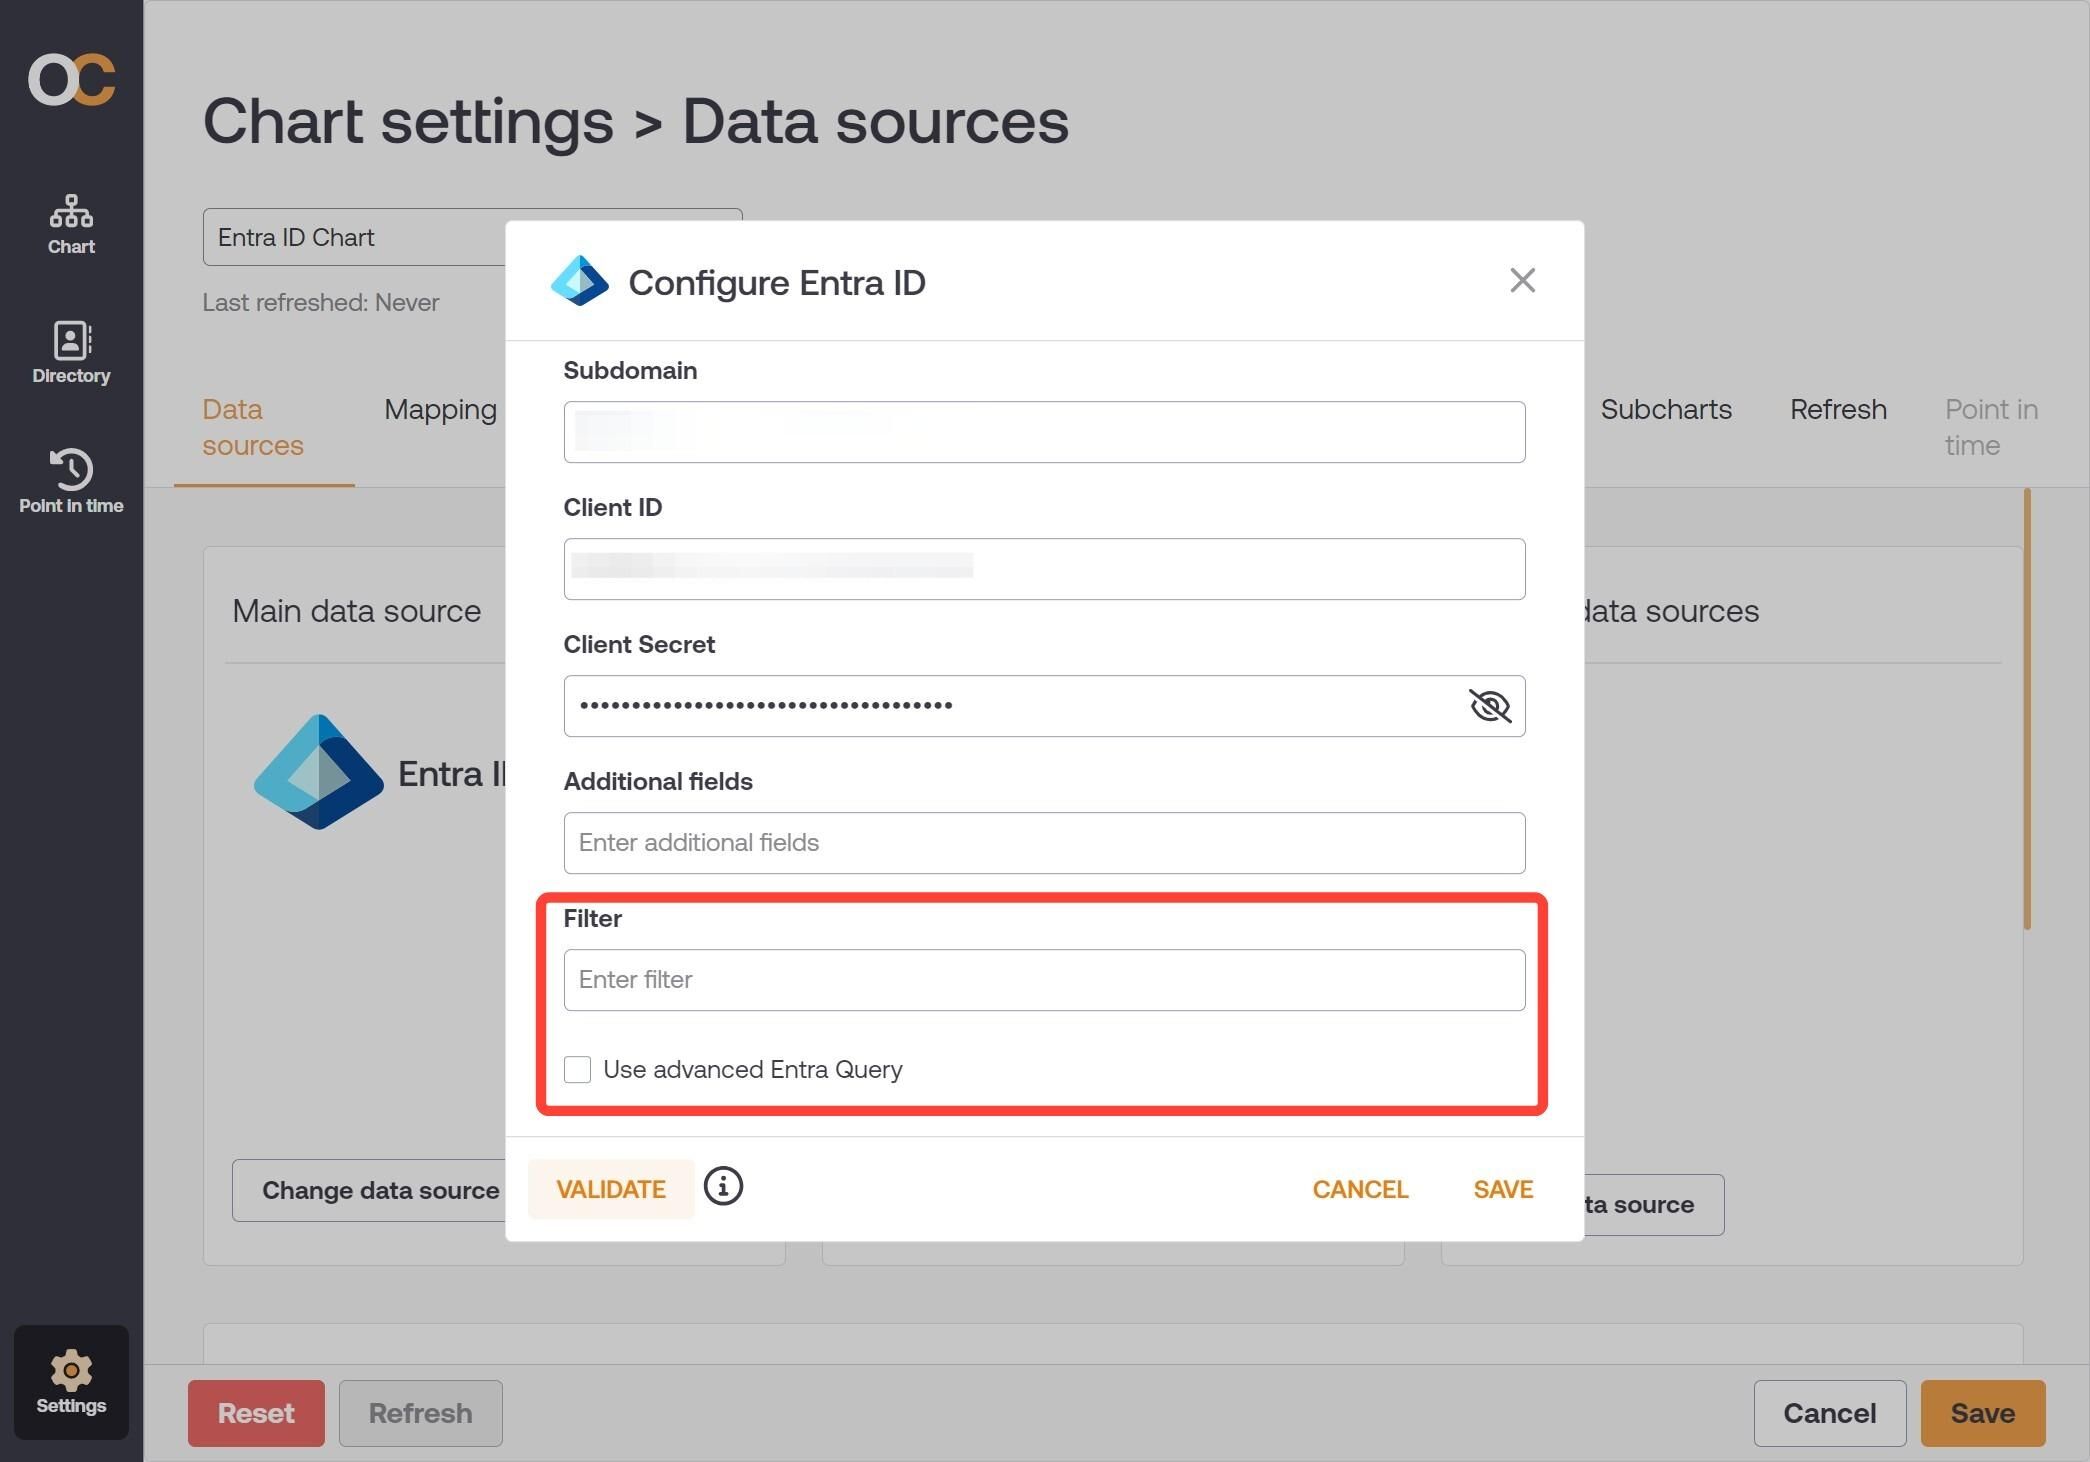Click the VALIDATE button
The height and width of the screenshot is (1462, 2090).
(611, 1189)
